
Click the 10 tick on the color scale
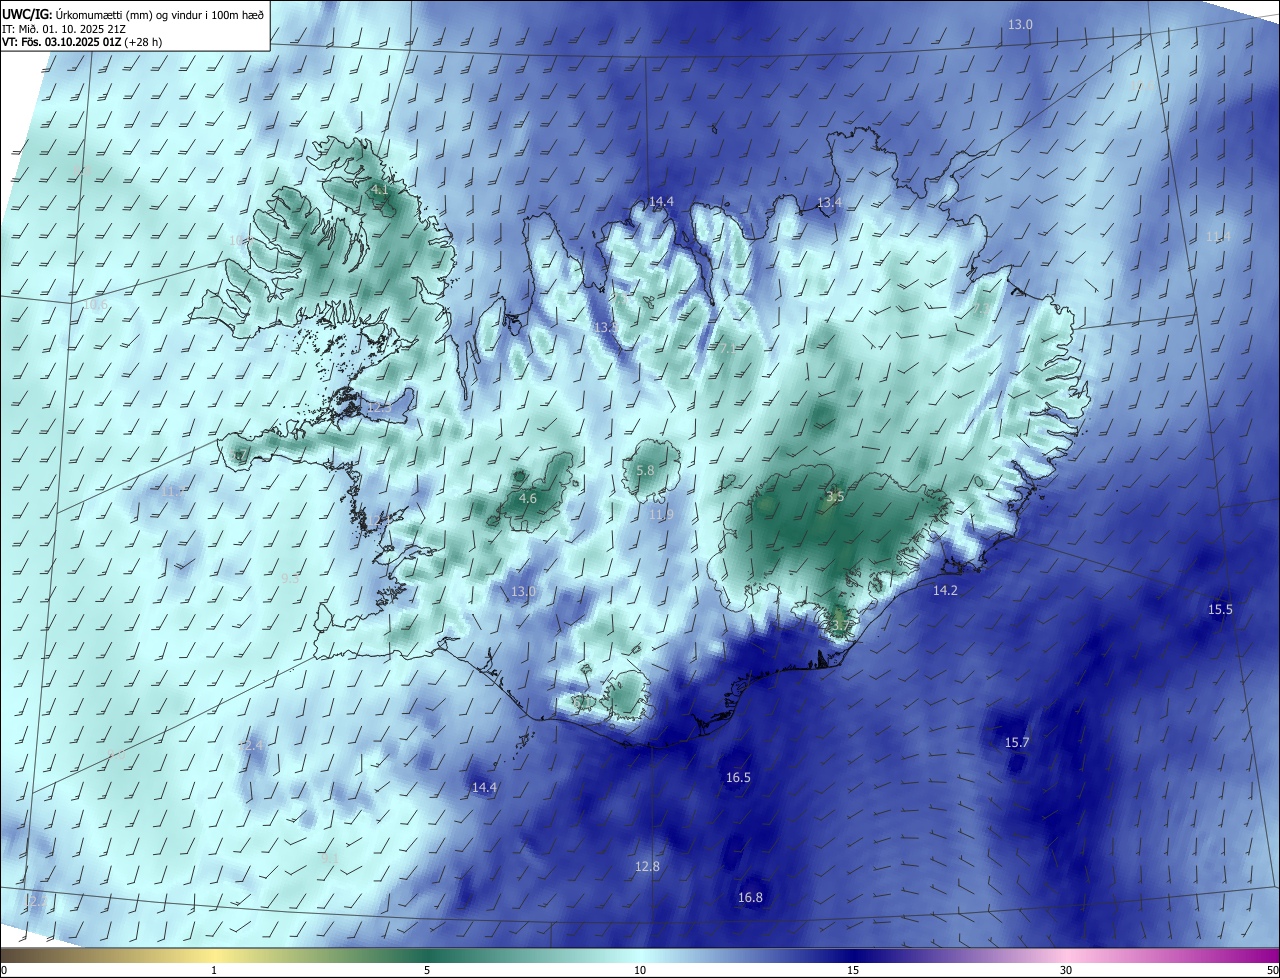click(x=640, y=970)
